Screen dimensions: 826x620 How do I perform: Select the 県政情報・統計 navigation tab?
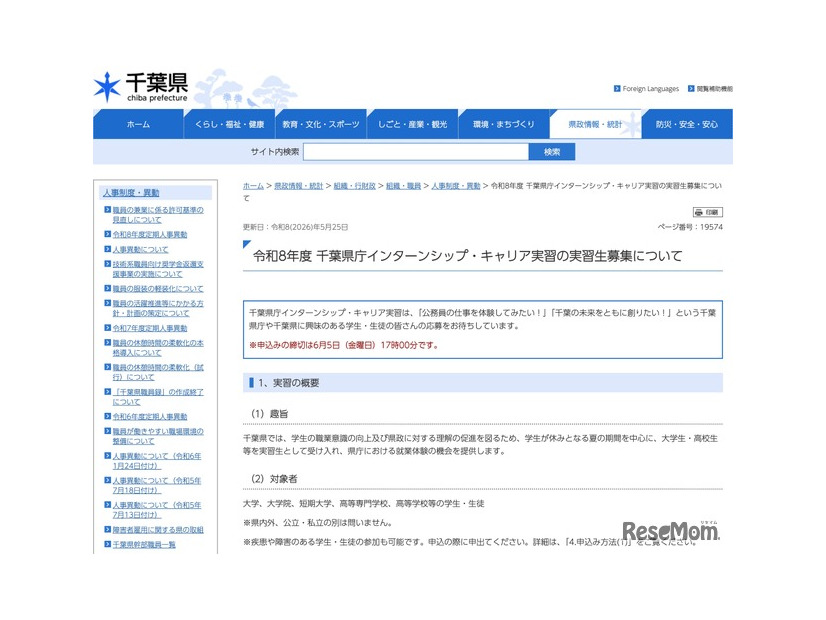click(595, 124)
